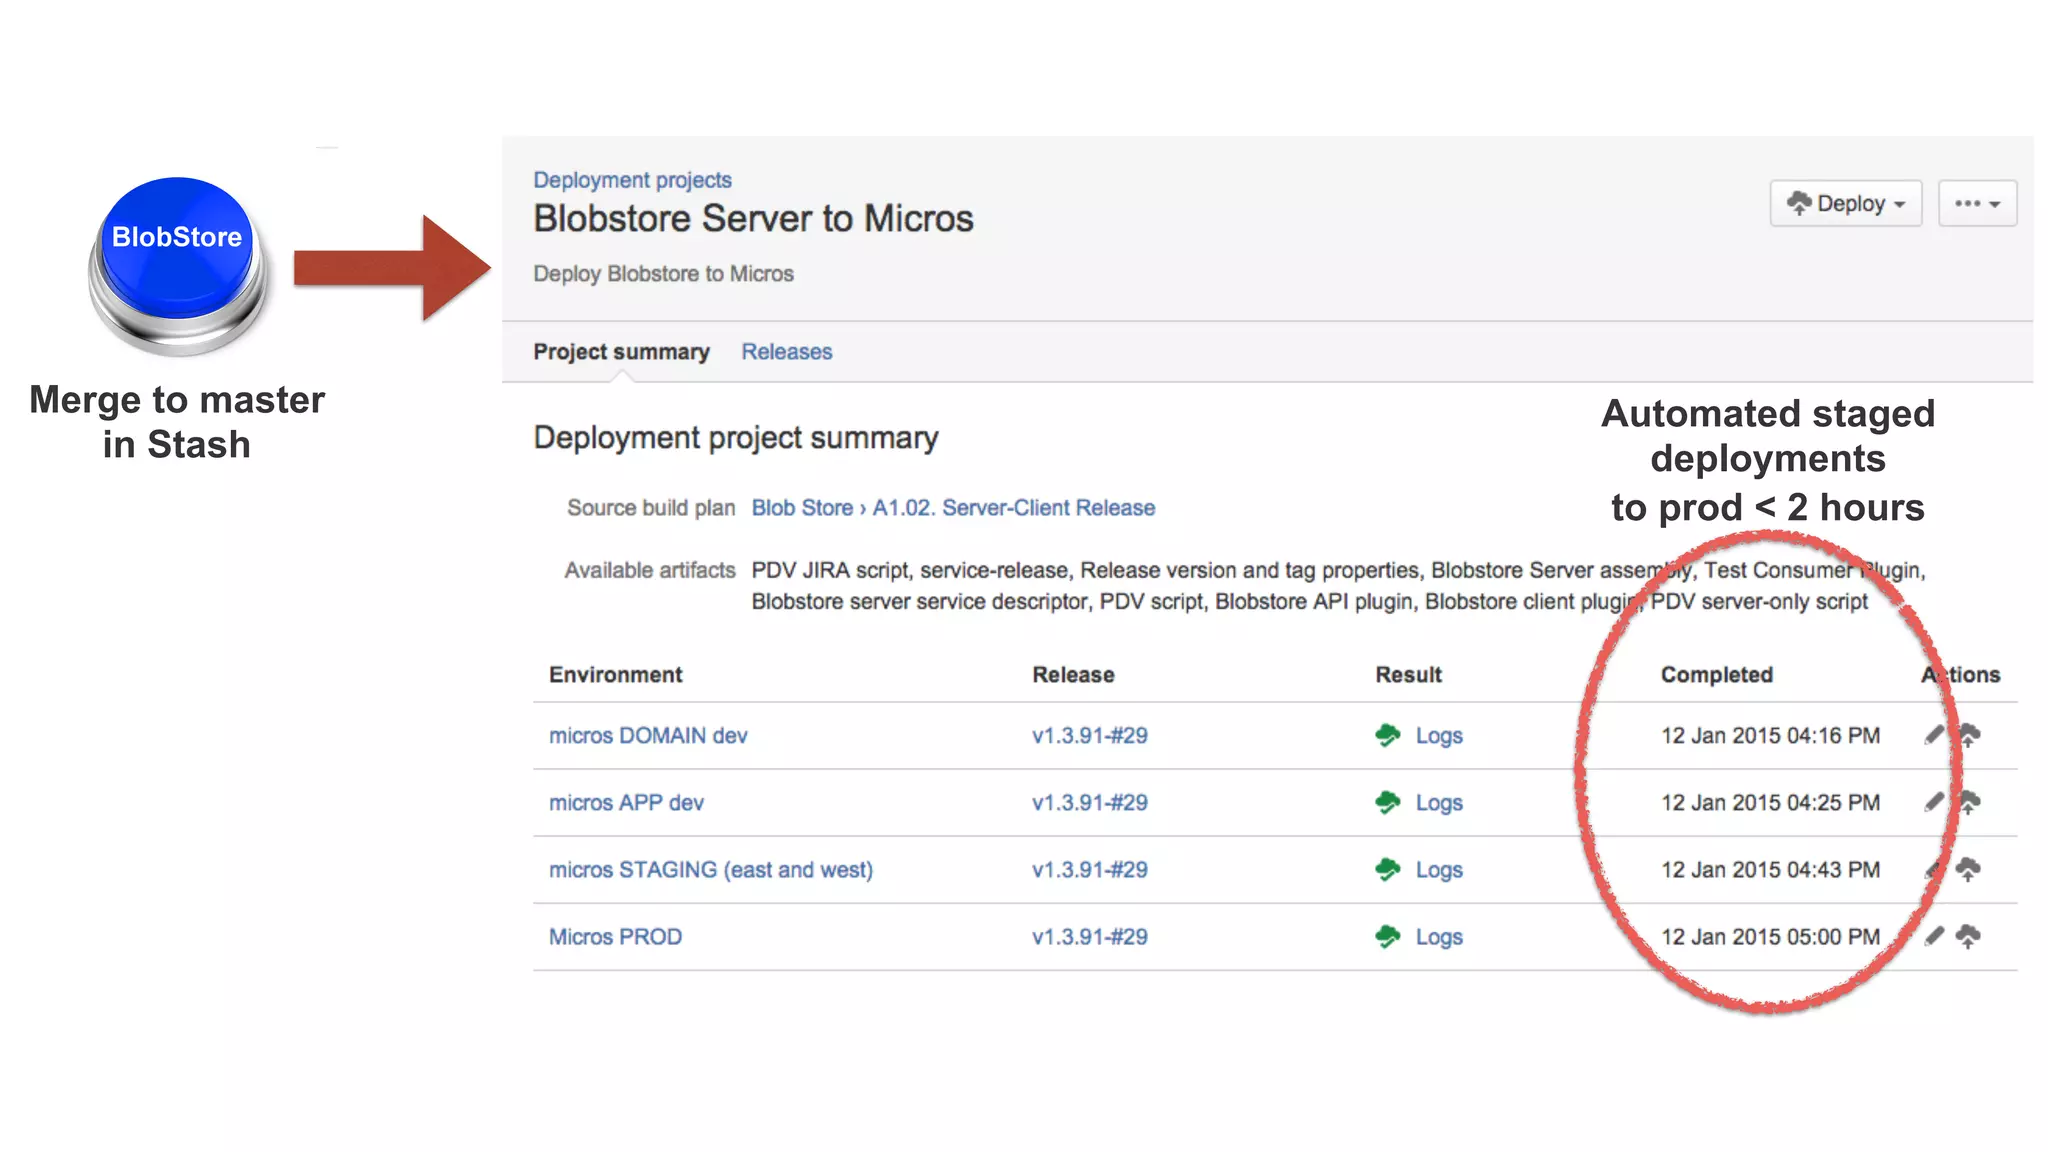Select '12 Jan 2015 04:16 PM' completed time
The width and height of the screenshot is (2048, 1152).
1770,736
